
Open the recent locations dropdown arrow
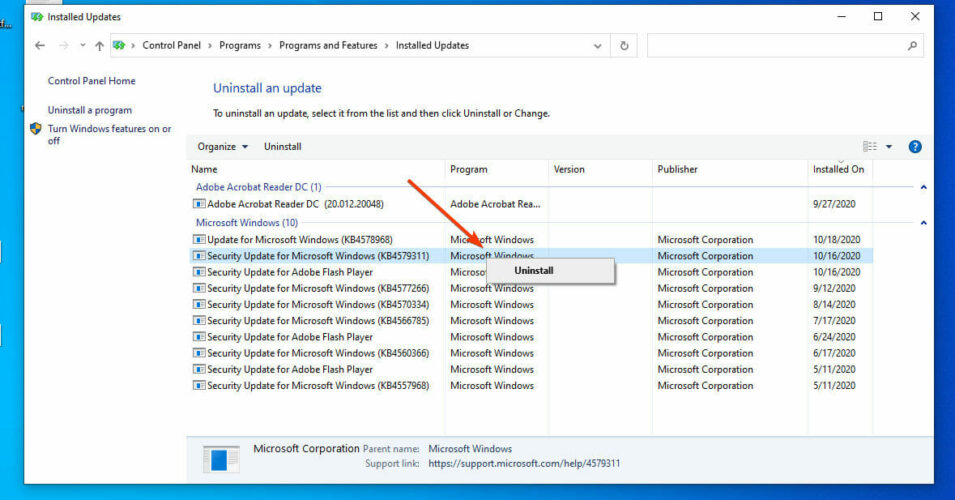[83, 46]
